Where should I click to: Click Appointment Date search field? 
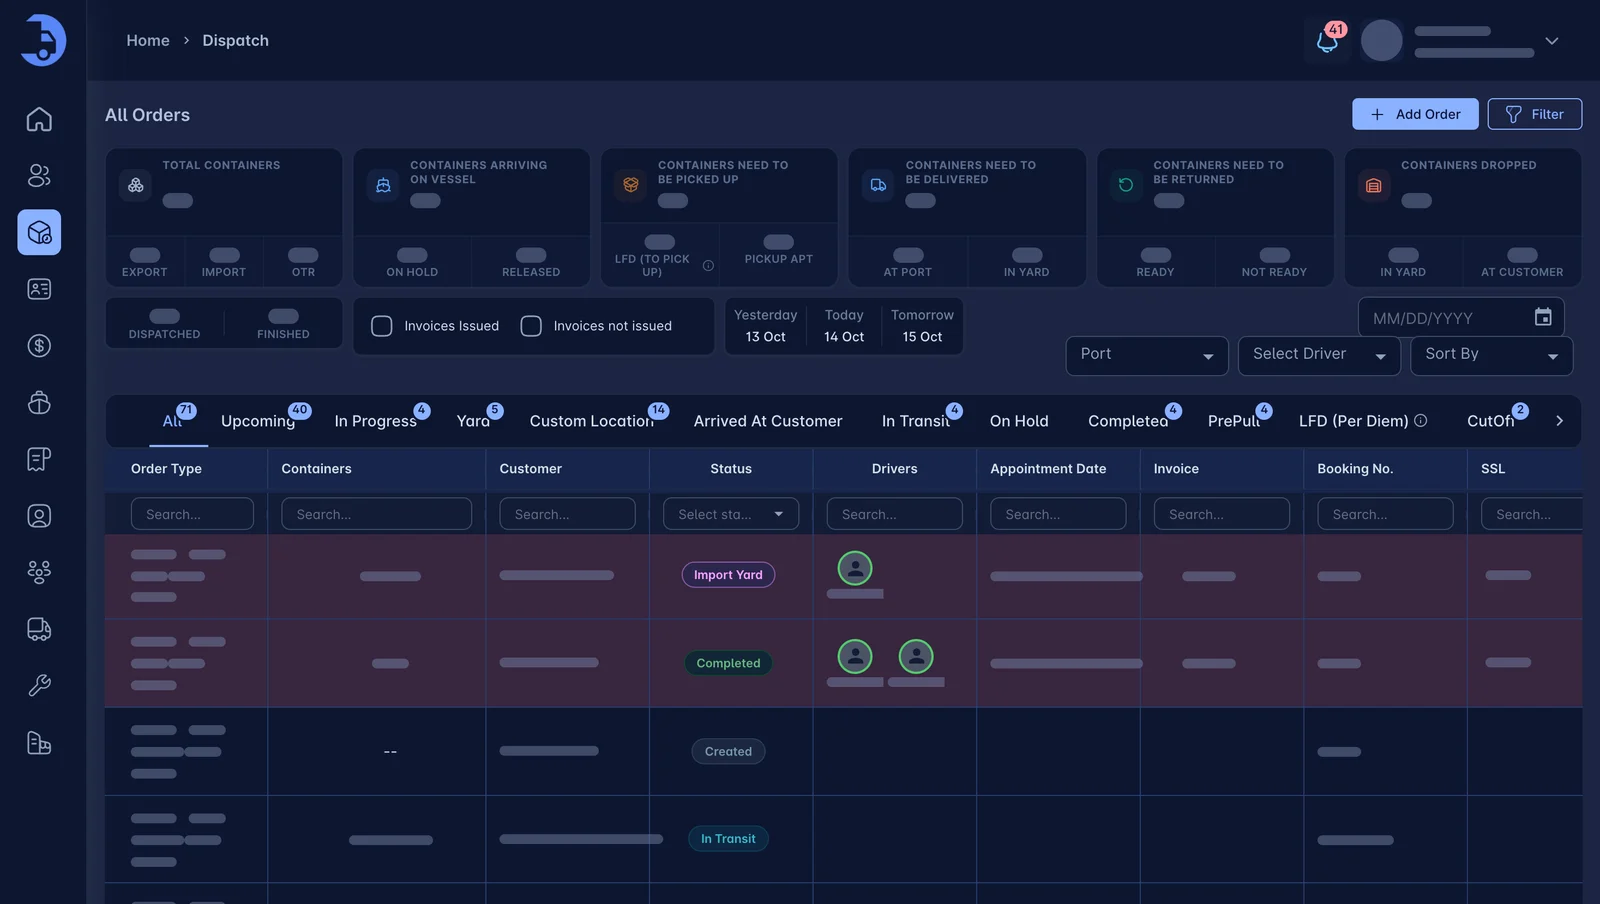1058,514
